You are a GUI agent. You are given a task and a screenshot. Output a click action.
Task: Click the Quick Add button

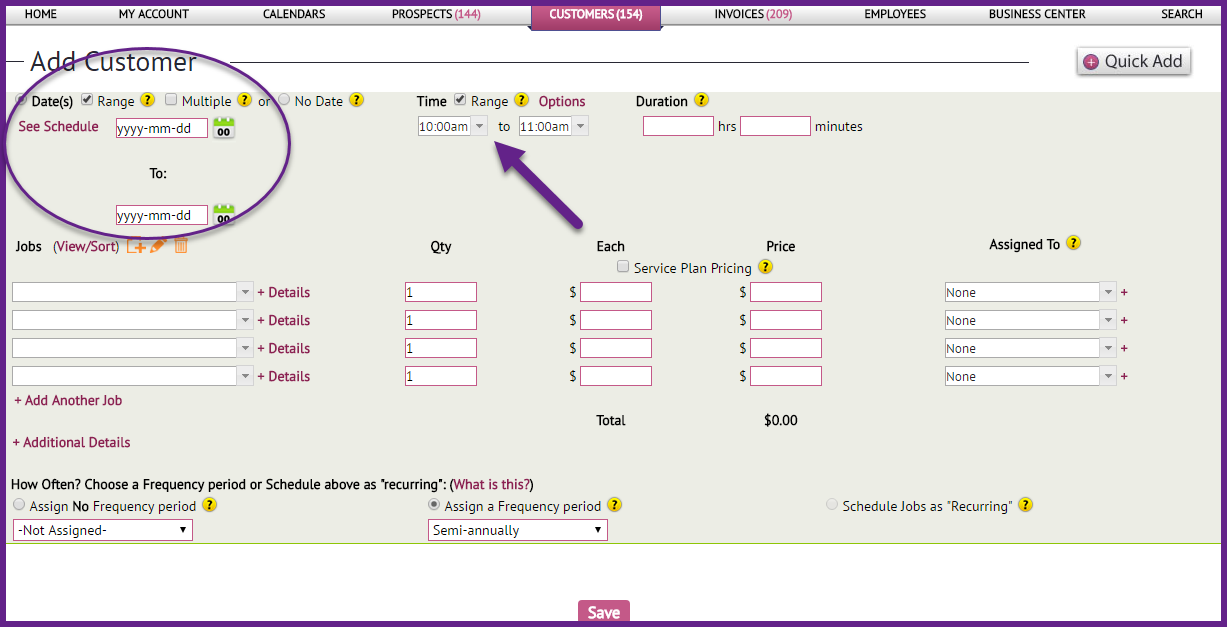tap(1134, 61)
